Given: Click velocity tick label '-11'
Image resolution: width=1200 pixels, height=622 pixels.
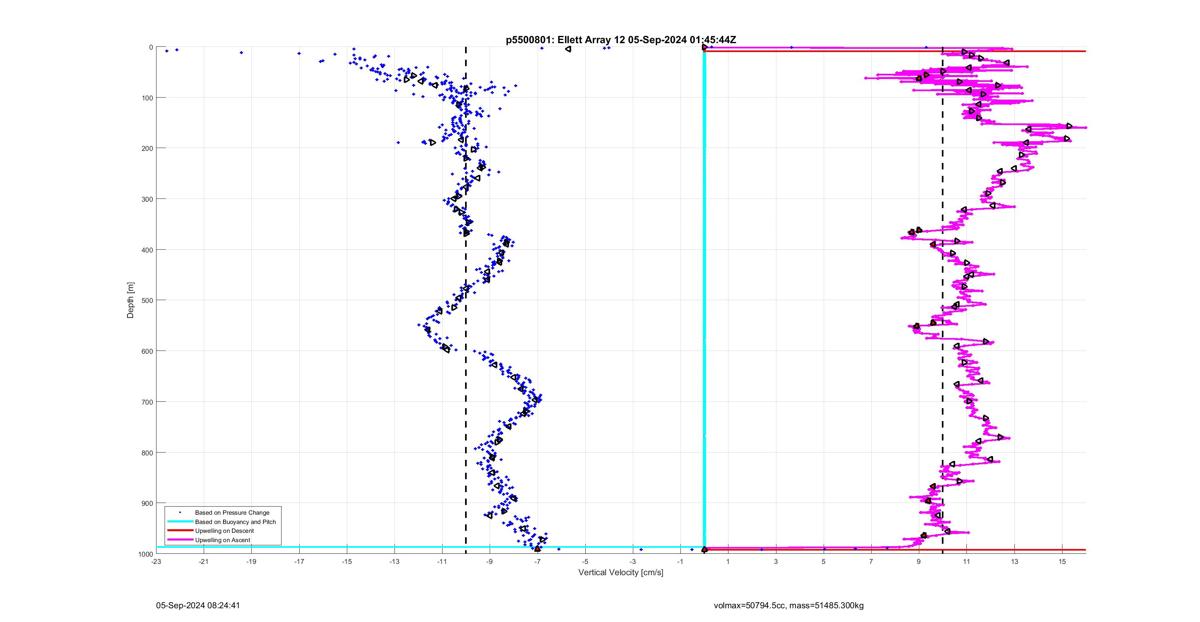Looking at the screenshot, I should (442, 562).
